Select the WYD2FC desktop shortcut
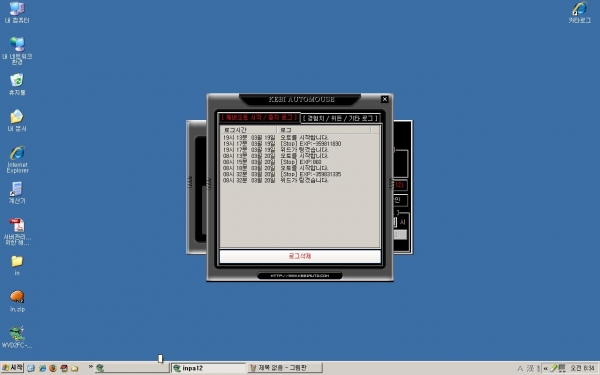This screenshot has width=600, height=375. click(17, 337)
